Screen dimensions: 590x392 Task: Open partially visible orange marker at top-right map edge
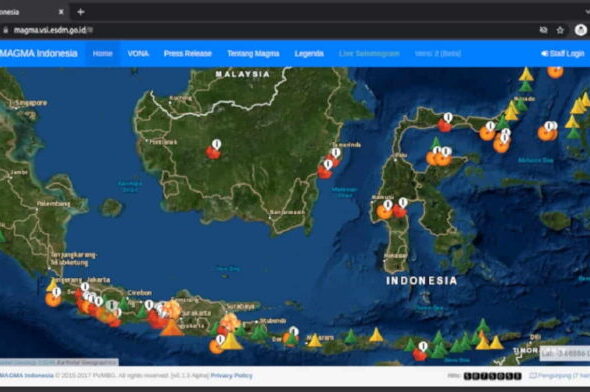[555, 72]
